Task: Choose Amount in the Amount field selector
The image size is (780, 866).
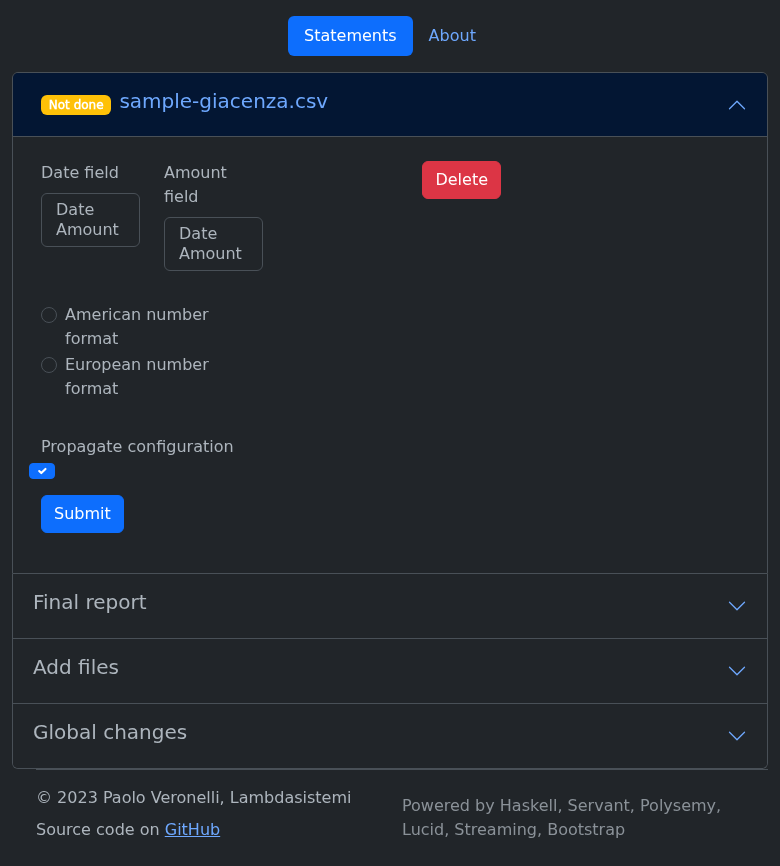Action: coord(210,253)
